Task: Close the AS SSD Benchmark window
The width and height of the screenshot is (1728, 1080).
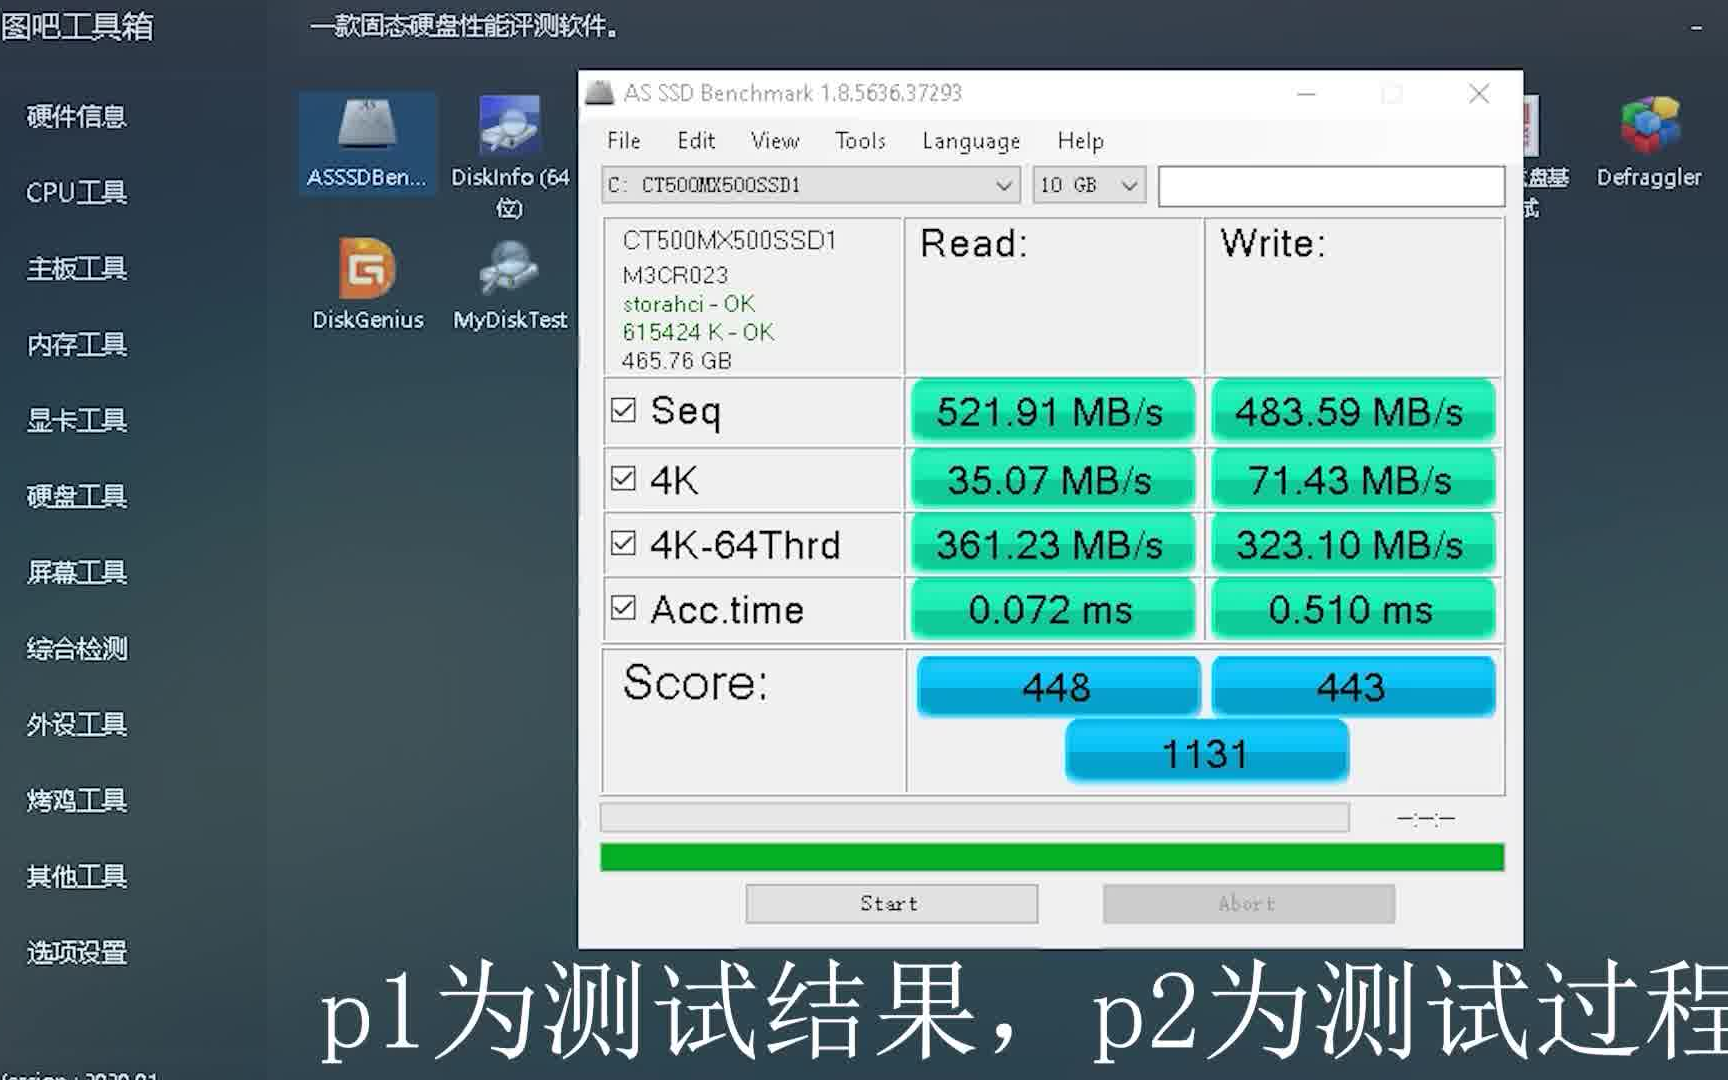Action: (x=1479, y=93)
